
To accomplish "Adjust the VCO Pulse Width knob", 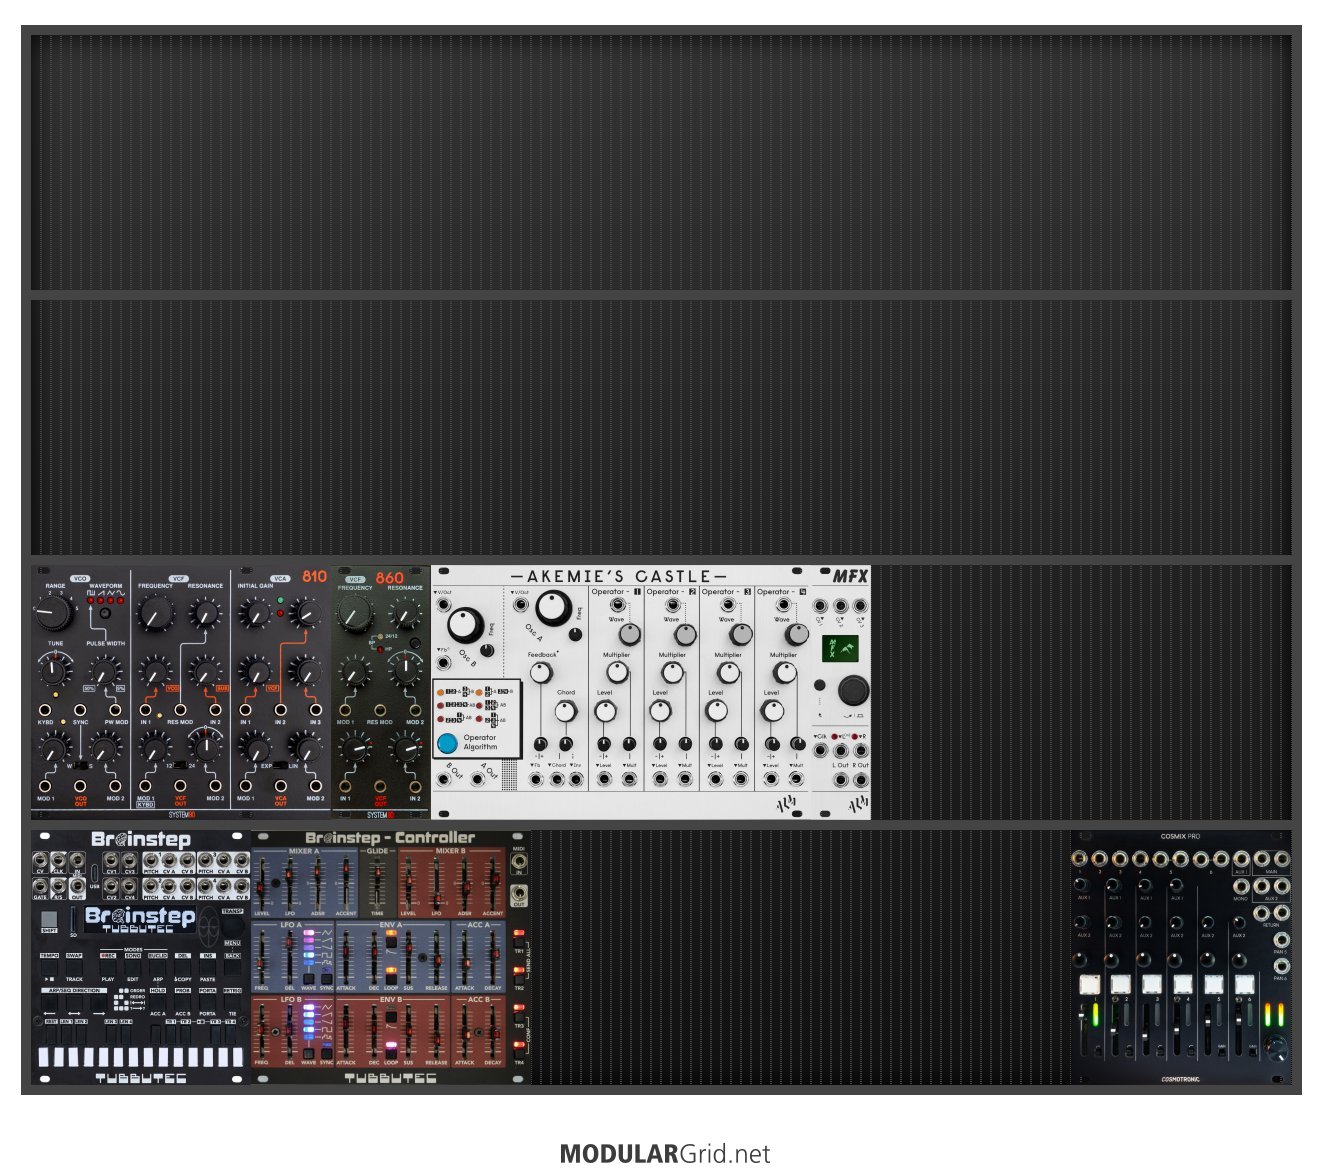I will point(105,671).
